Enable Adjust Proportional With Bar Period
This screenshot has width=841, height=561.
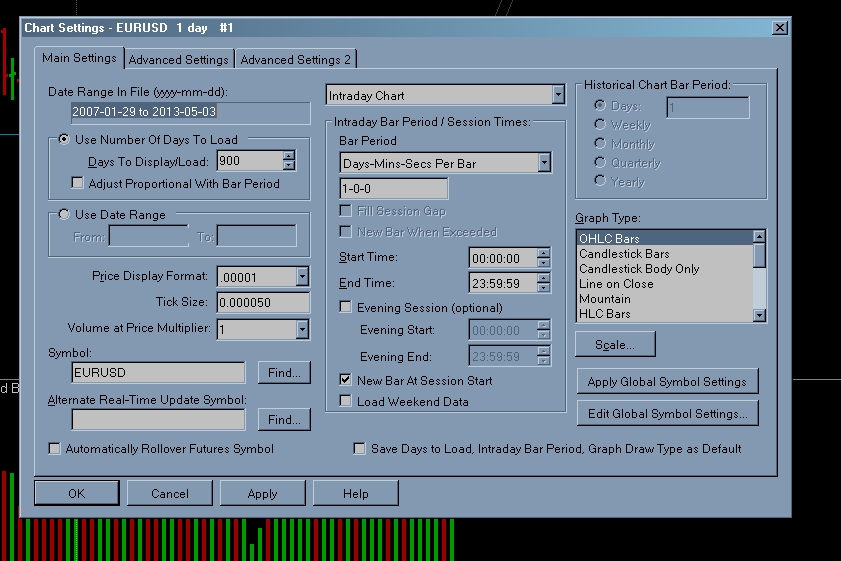(79, 183)
